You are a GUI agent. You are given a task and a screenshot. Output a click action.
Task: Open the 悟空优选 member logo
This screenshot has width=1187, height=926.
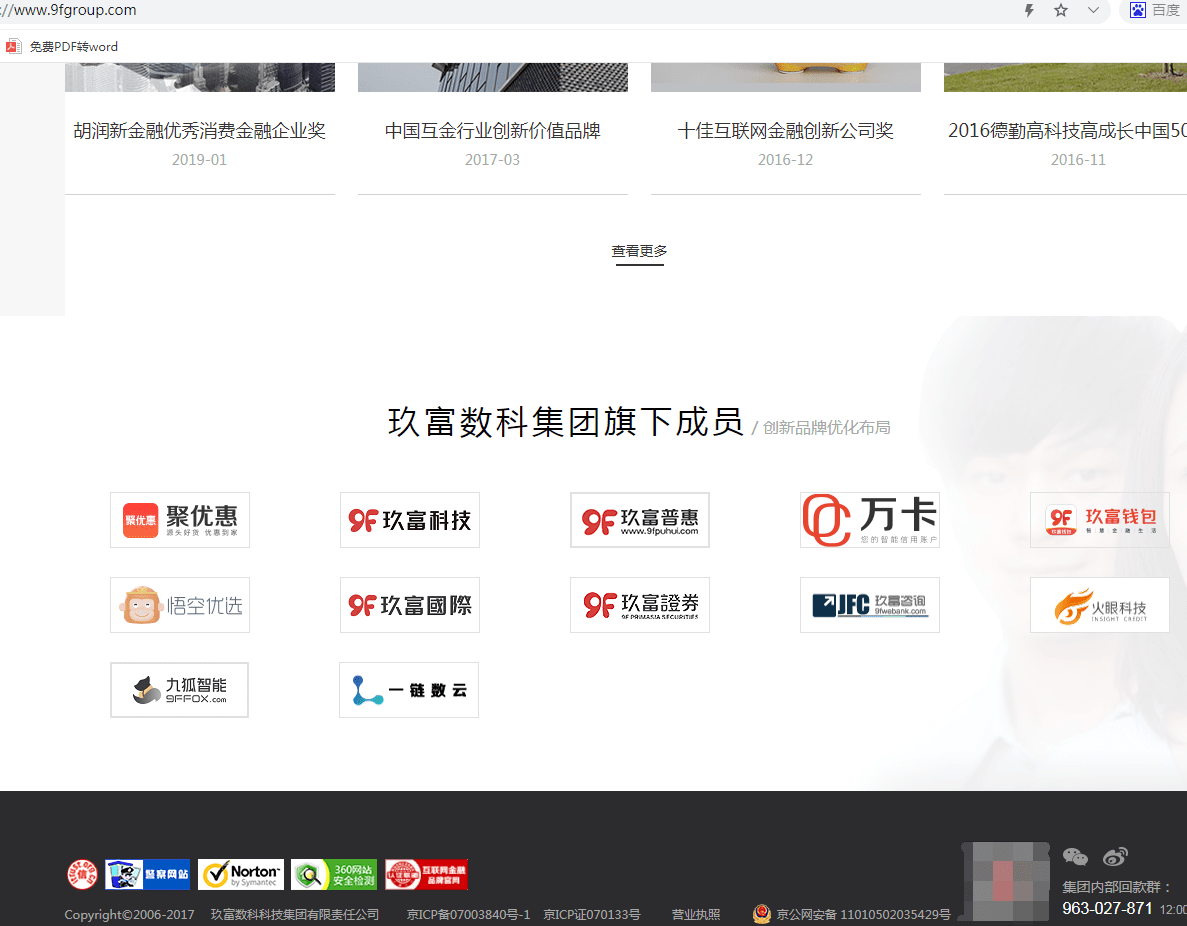[180, 605]
